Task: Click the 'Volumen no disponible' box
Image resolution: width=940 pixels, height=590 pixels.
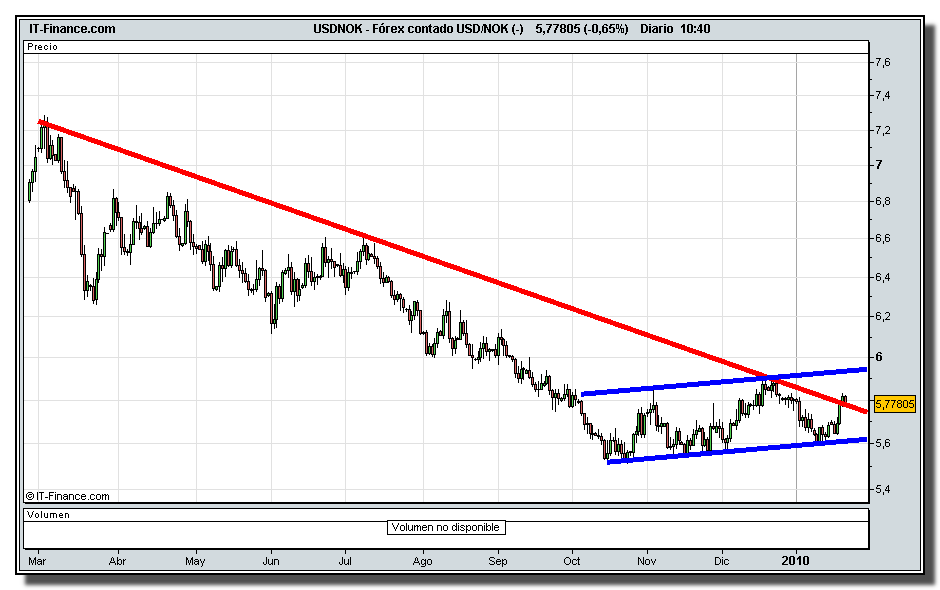Action: click(445, 528)
